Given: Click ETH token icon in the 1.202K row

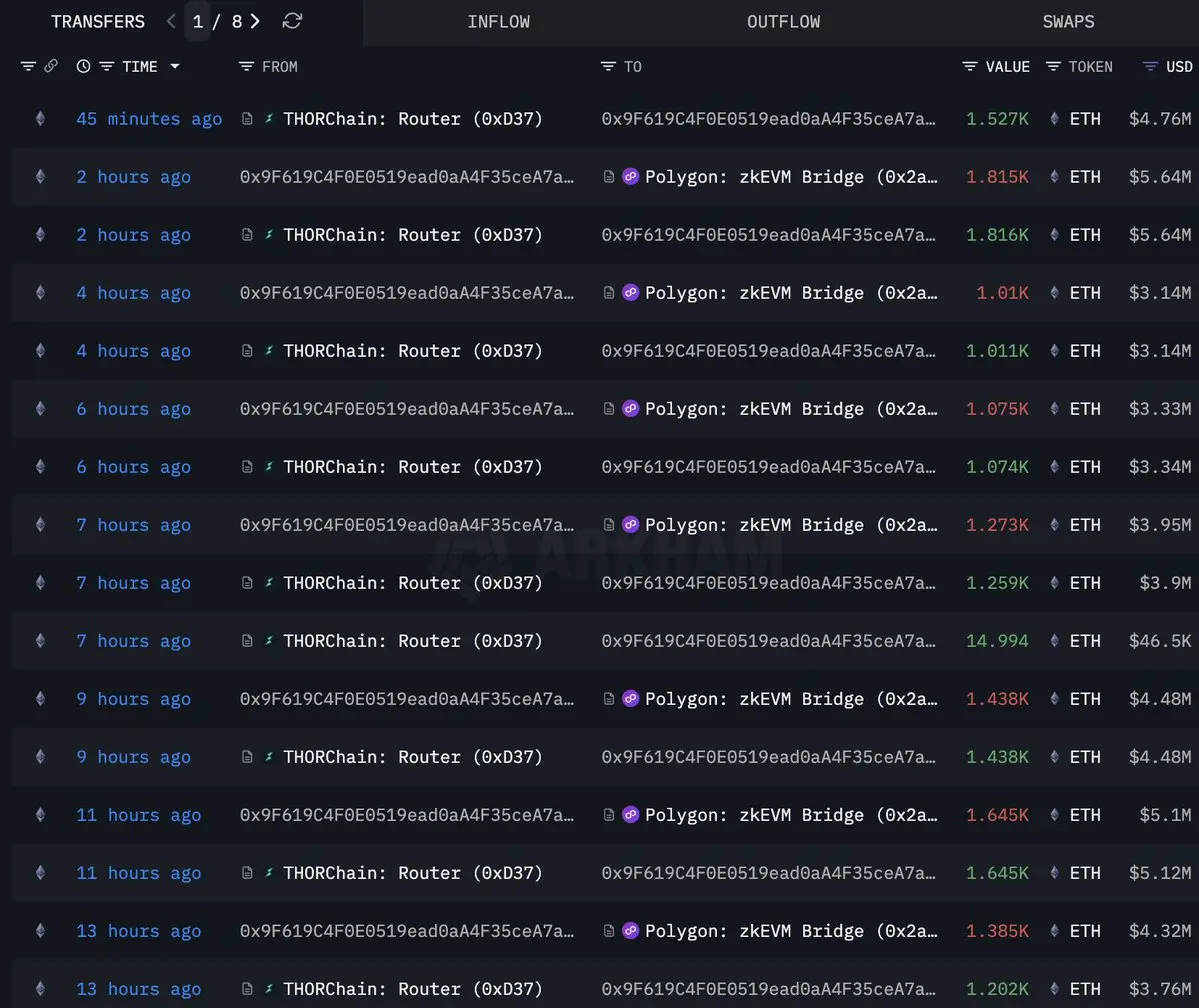Looking at the screenshot, I should [1054, 990].
